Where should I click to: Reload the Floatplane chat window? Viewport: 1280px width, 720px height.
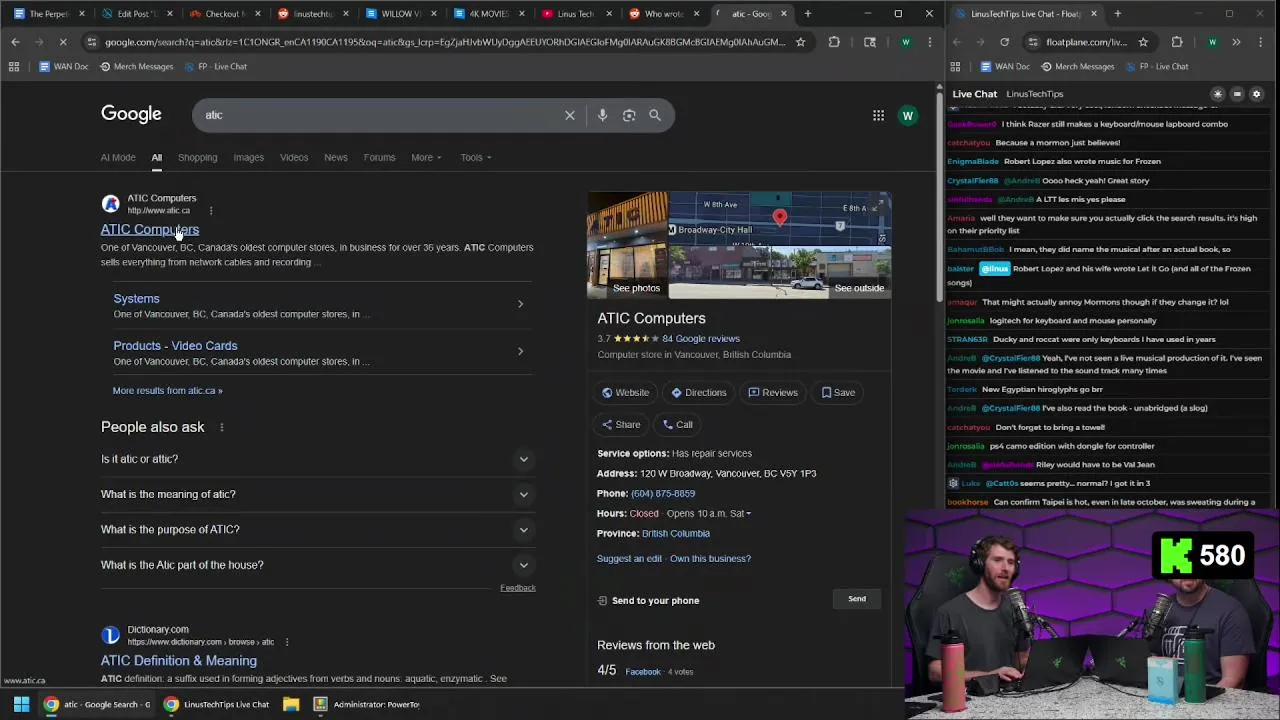pos(1004,42)
